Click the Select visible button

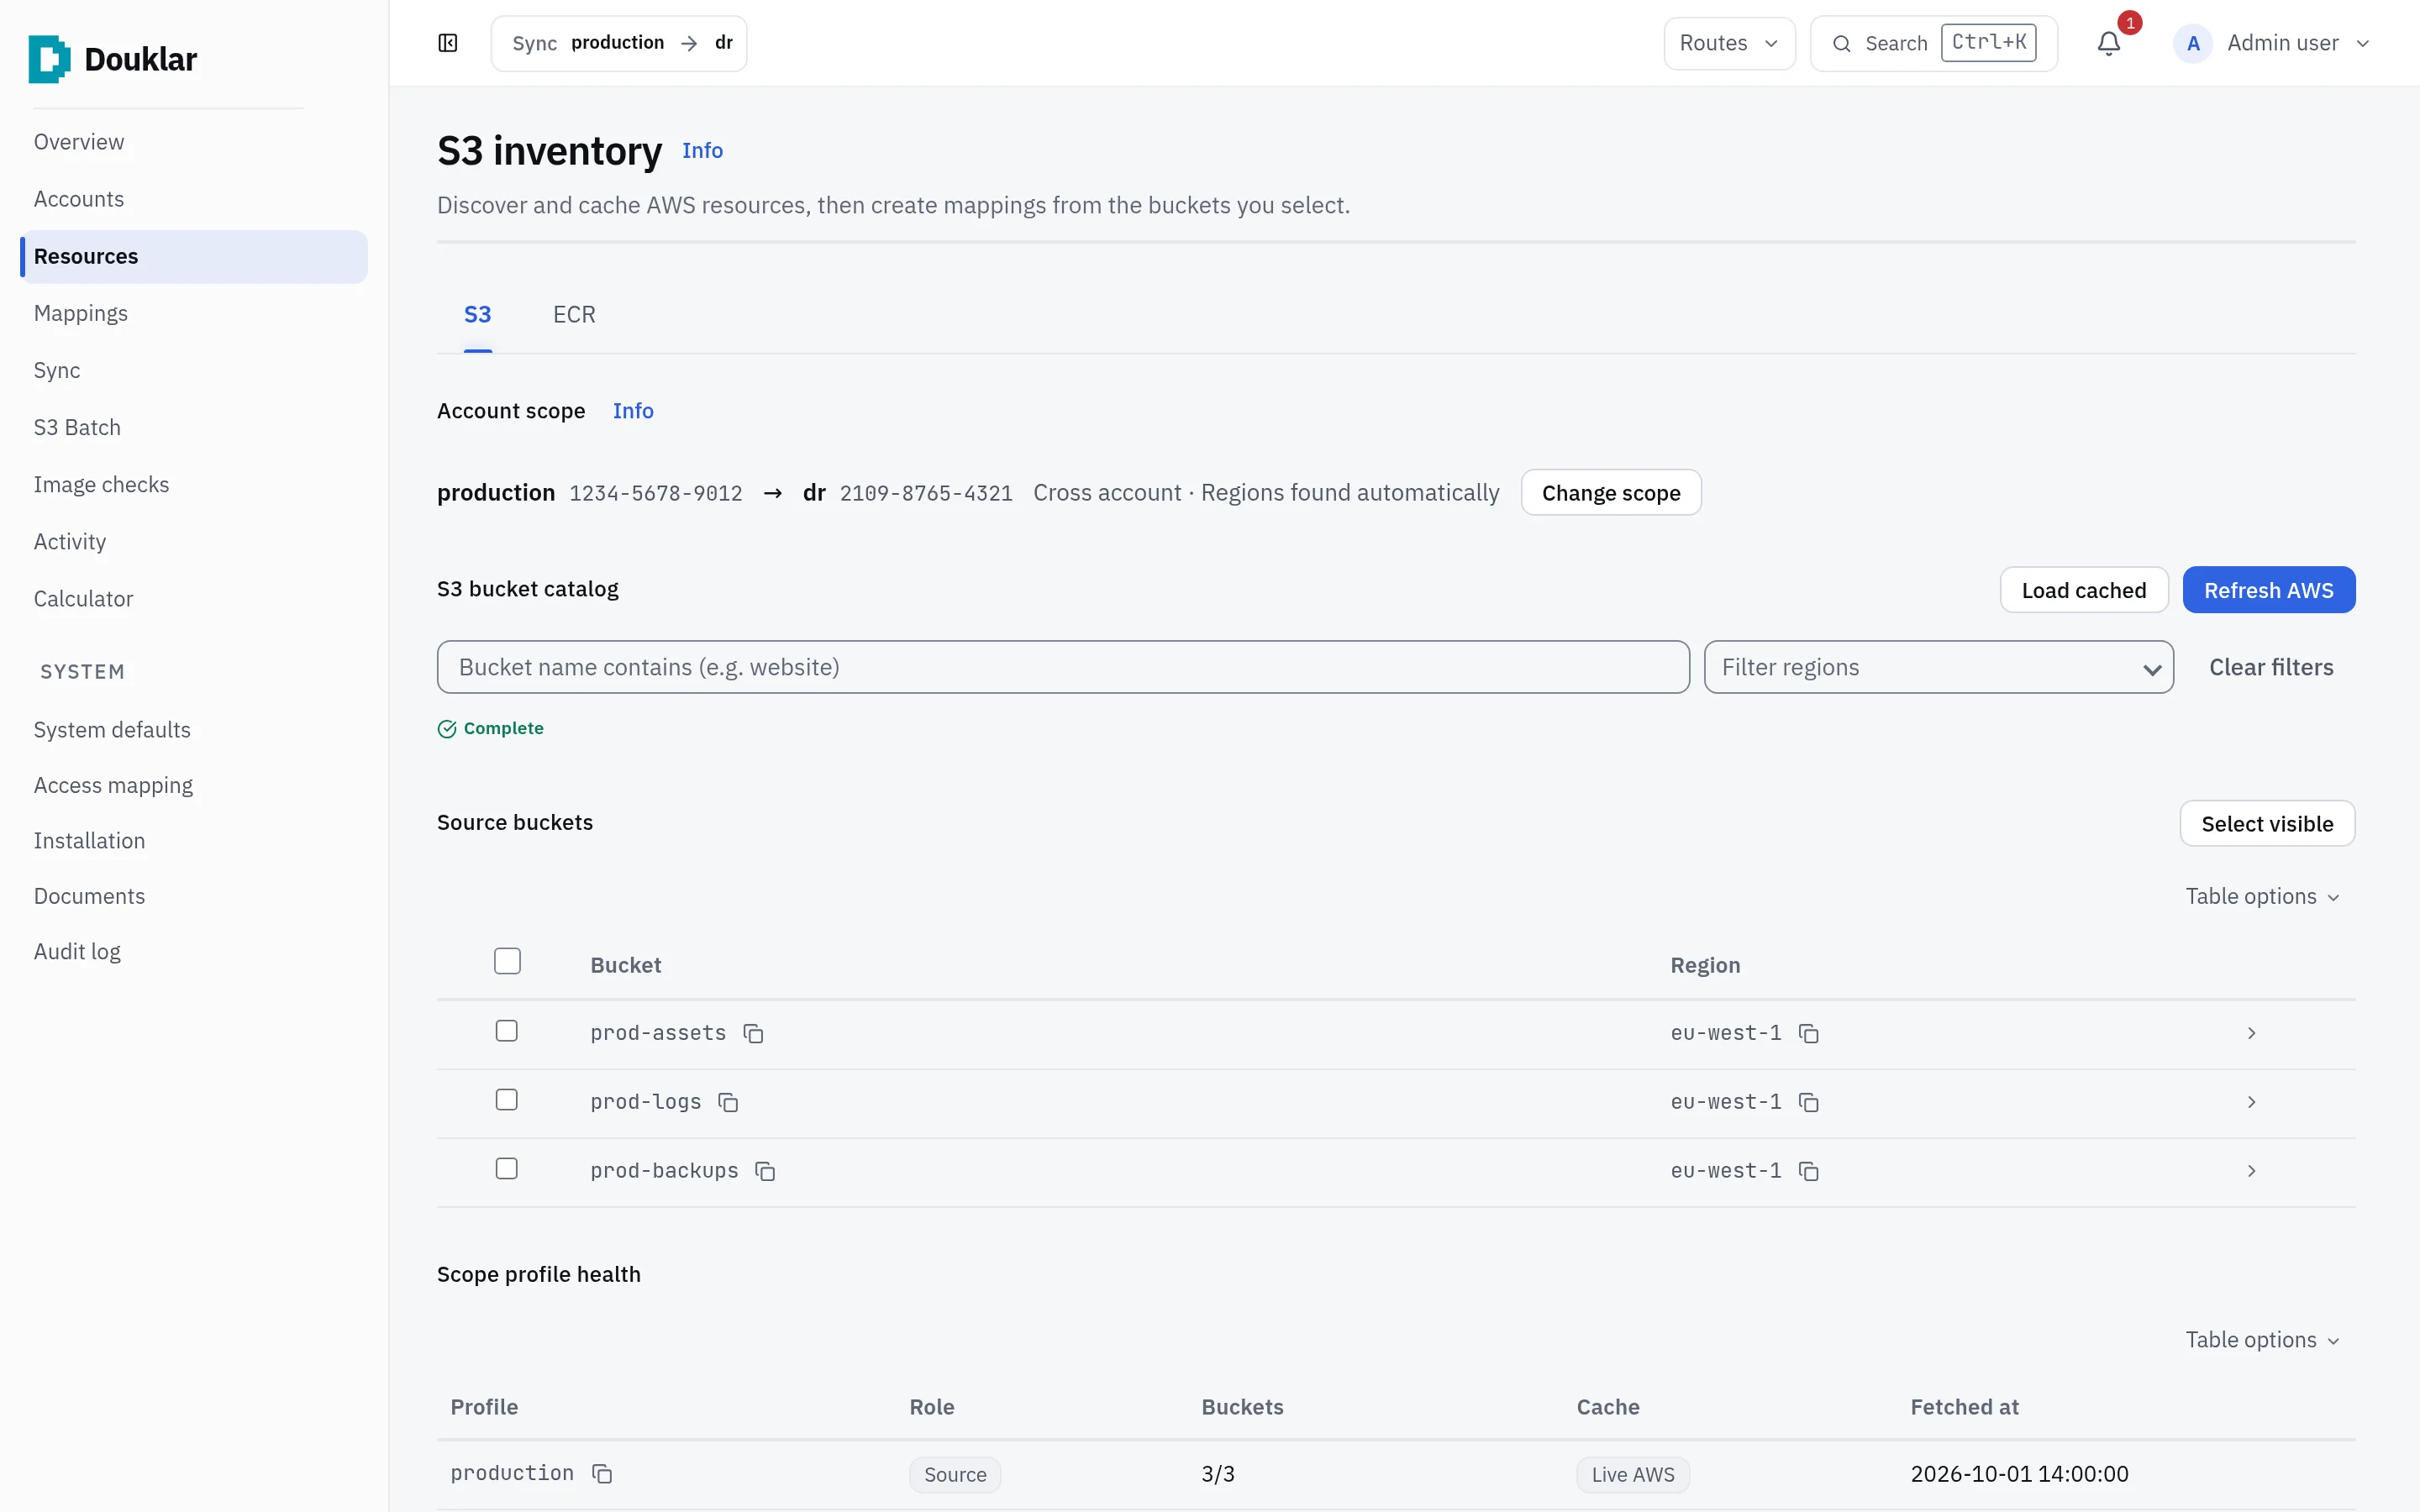click(x=2267, y=823)
